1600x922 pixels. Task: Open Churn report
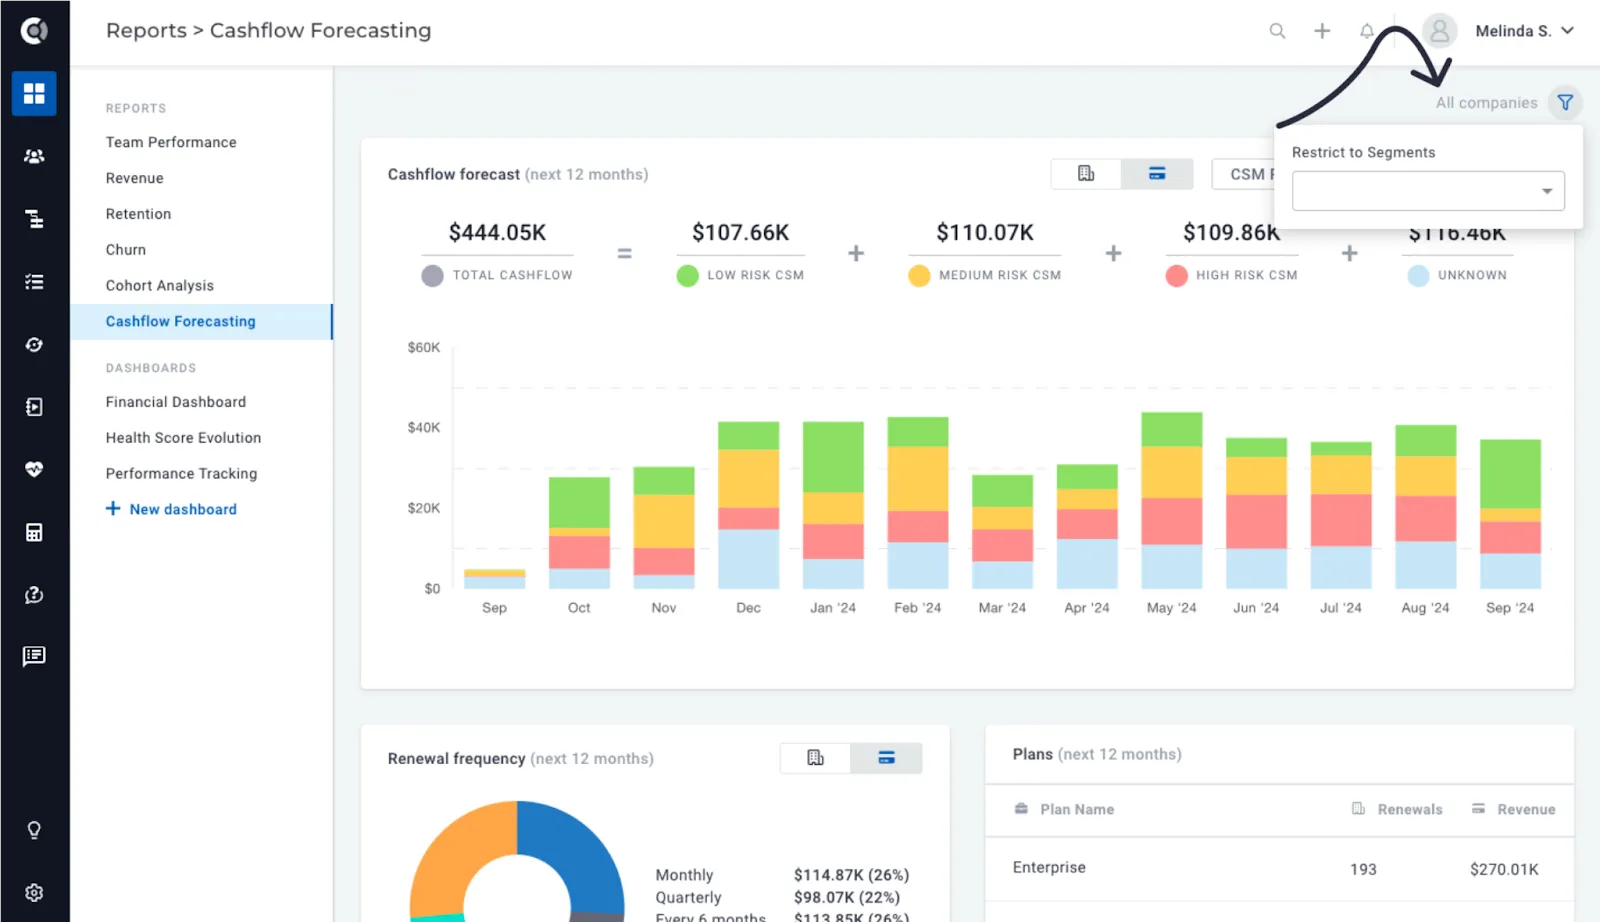point(126,250)
